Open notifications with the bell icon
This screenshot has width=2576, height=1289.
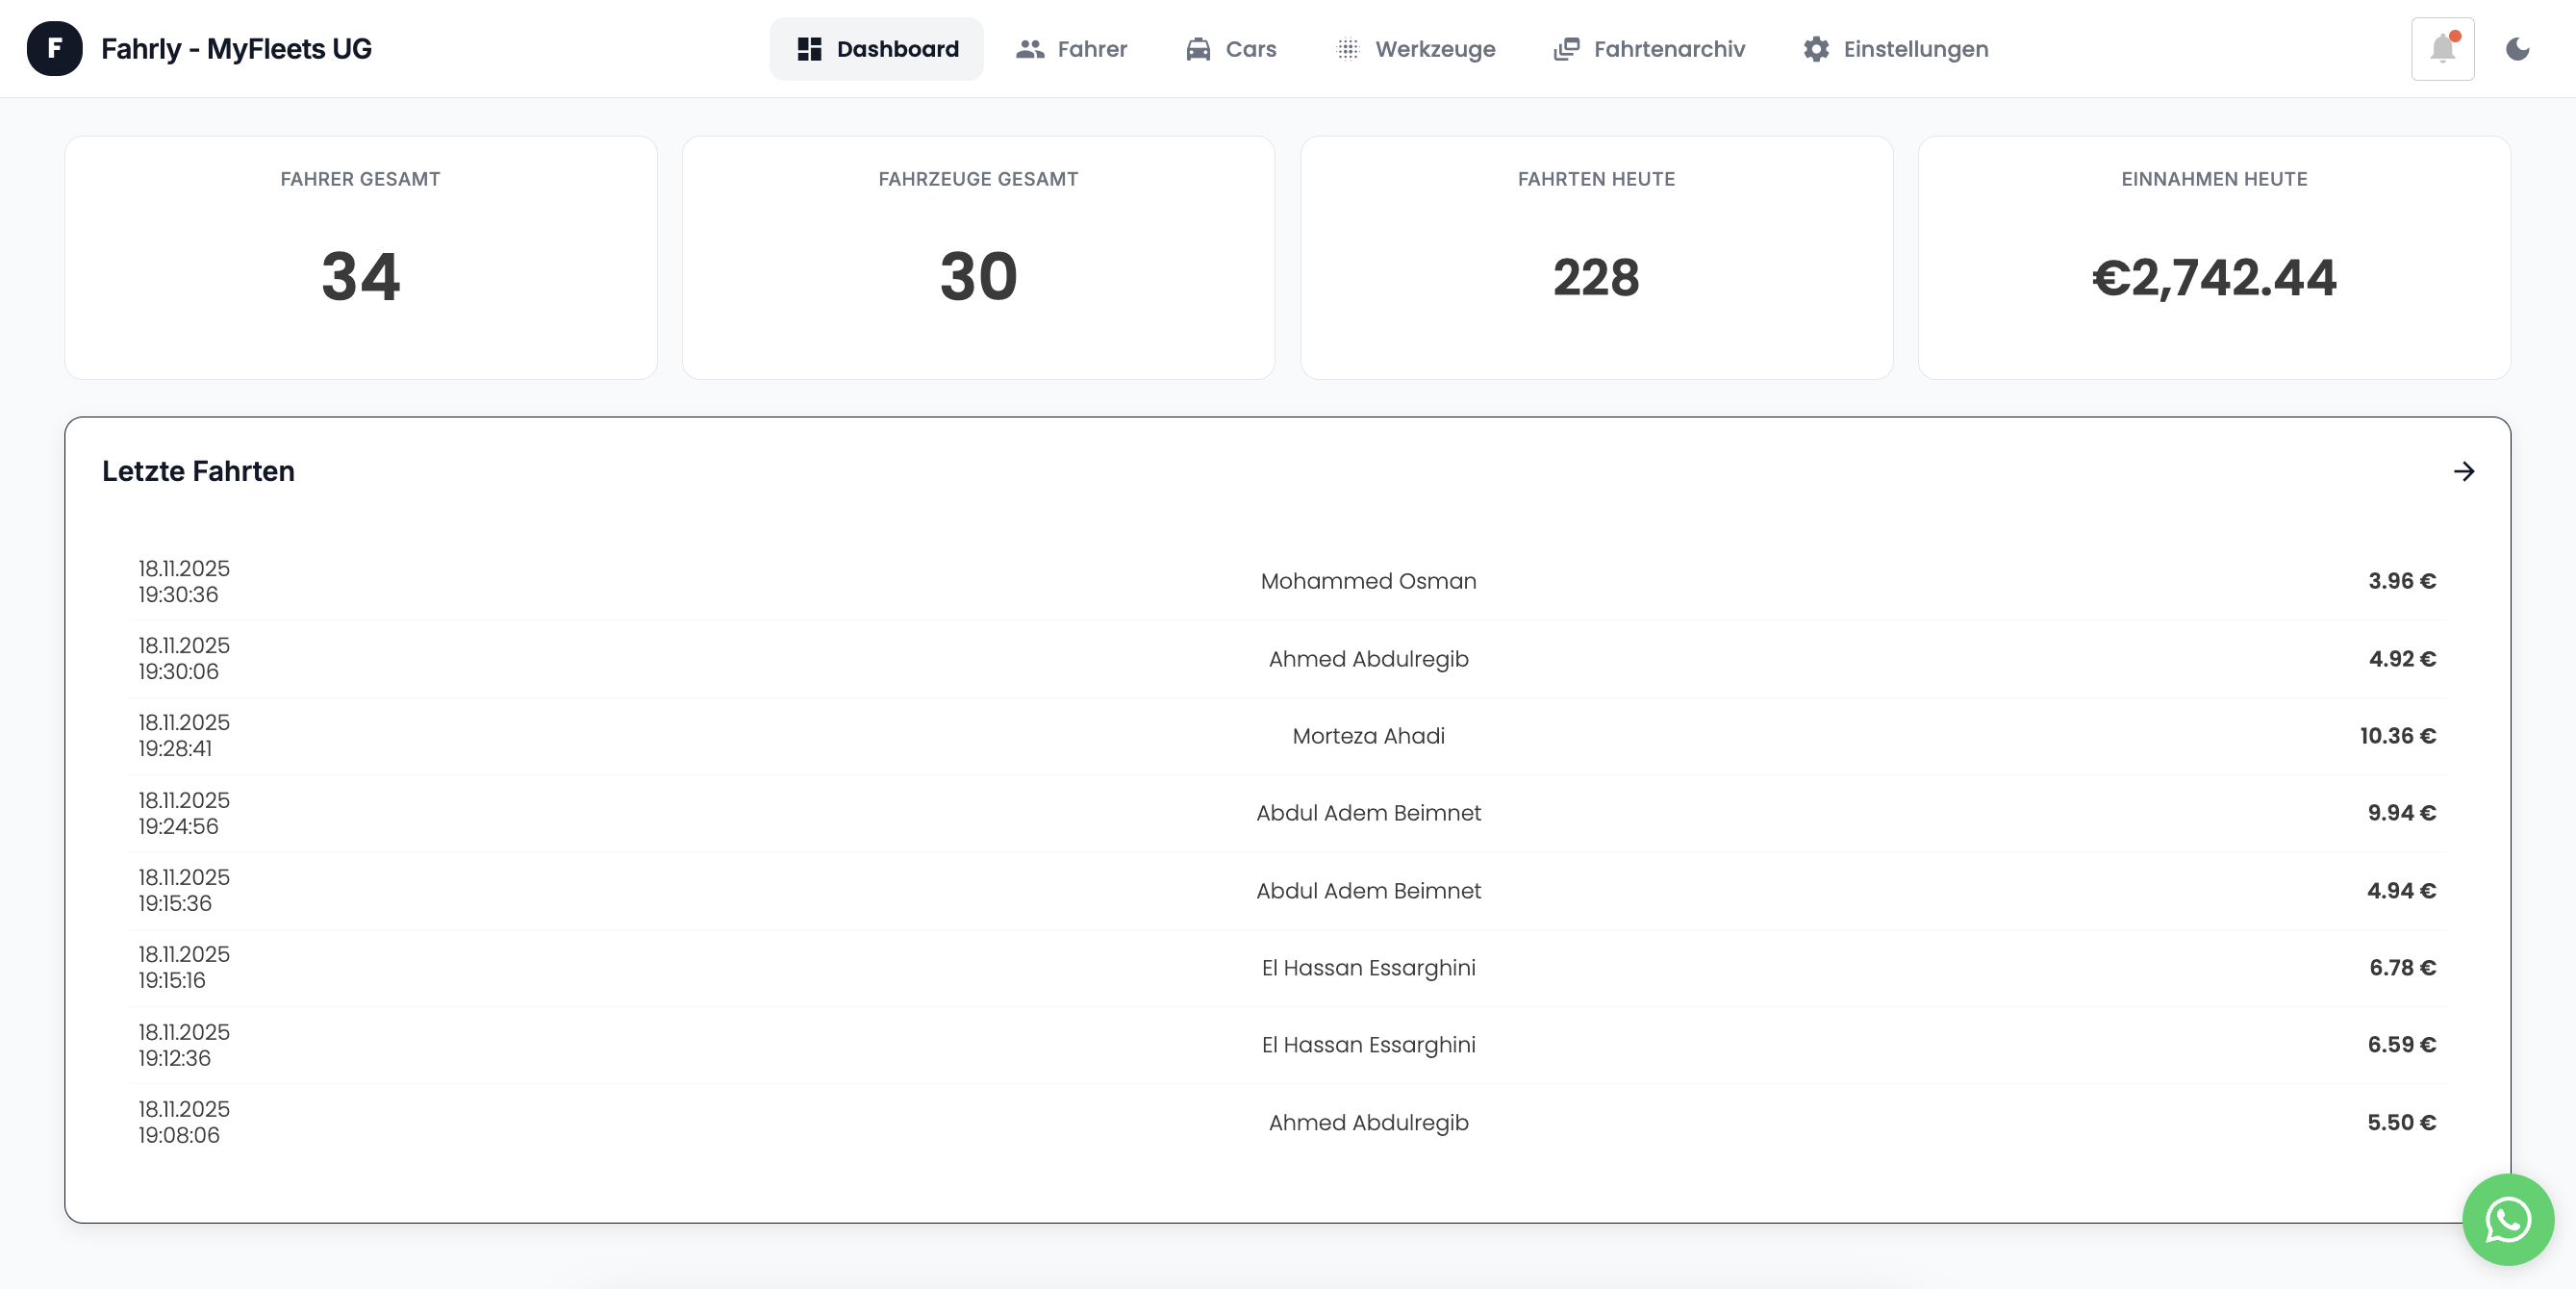[2441, 48]
